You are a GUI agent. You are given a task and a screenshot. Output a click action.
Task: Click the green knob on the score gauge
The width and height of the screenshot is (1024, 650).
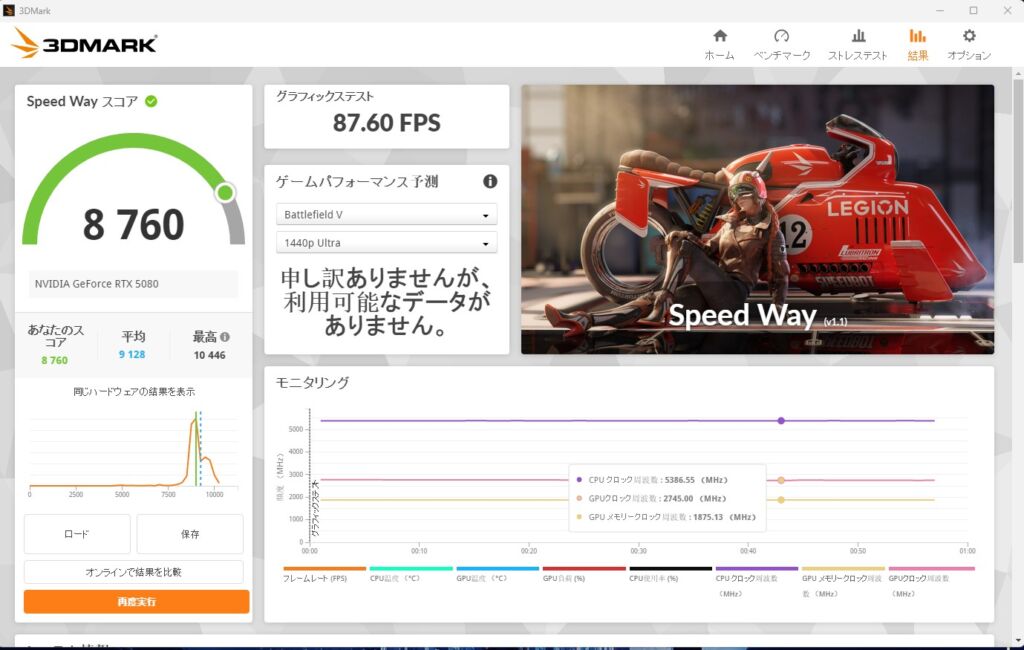tap(225, 193)
